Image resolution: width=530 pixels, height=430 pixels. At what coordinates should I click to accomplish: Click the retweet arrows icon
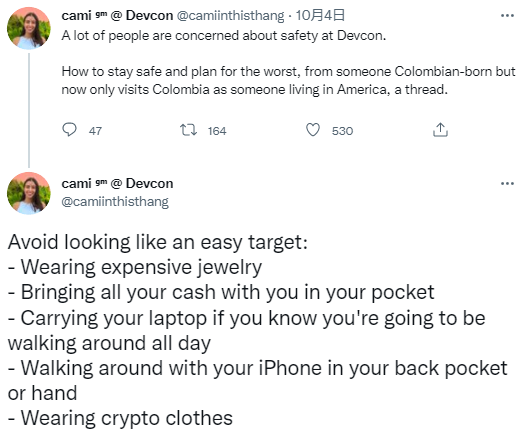click(188, 130)
